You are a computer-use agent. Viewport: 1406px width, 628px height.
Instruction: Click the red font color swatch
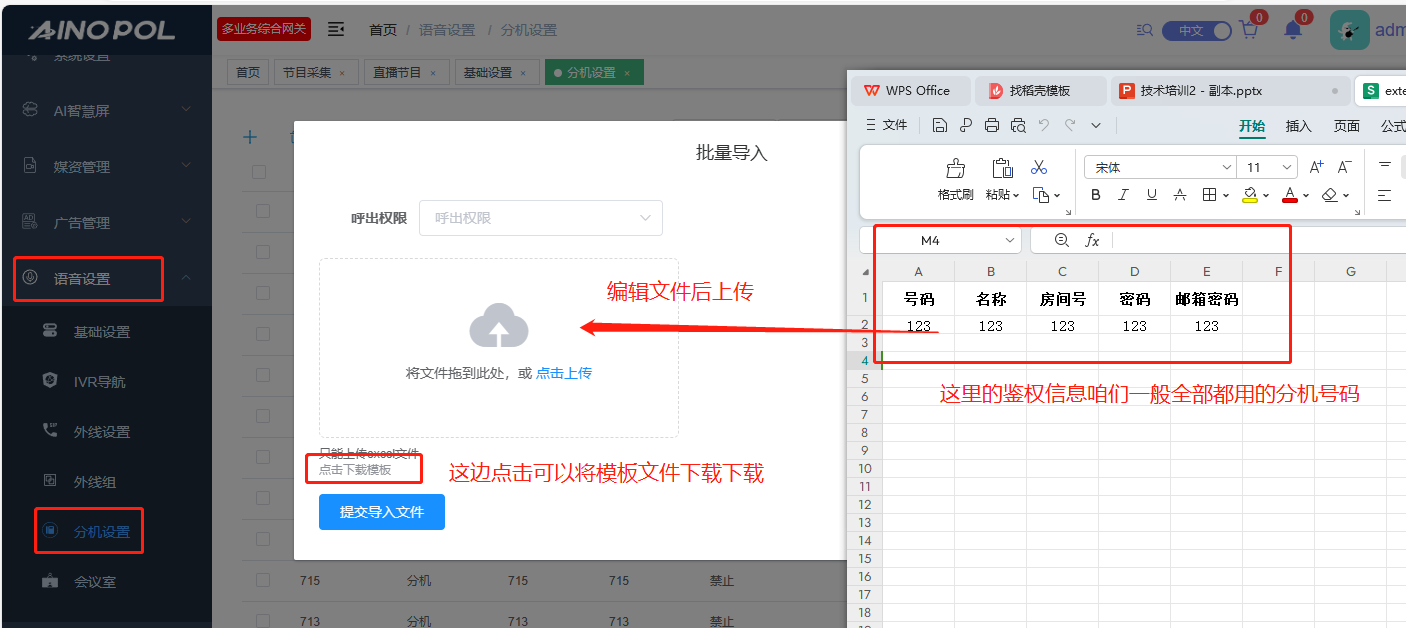1289,195
